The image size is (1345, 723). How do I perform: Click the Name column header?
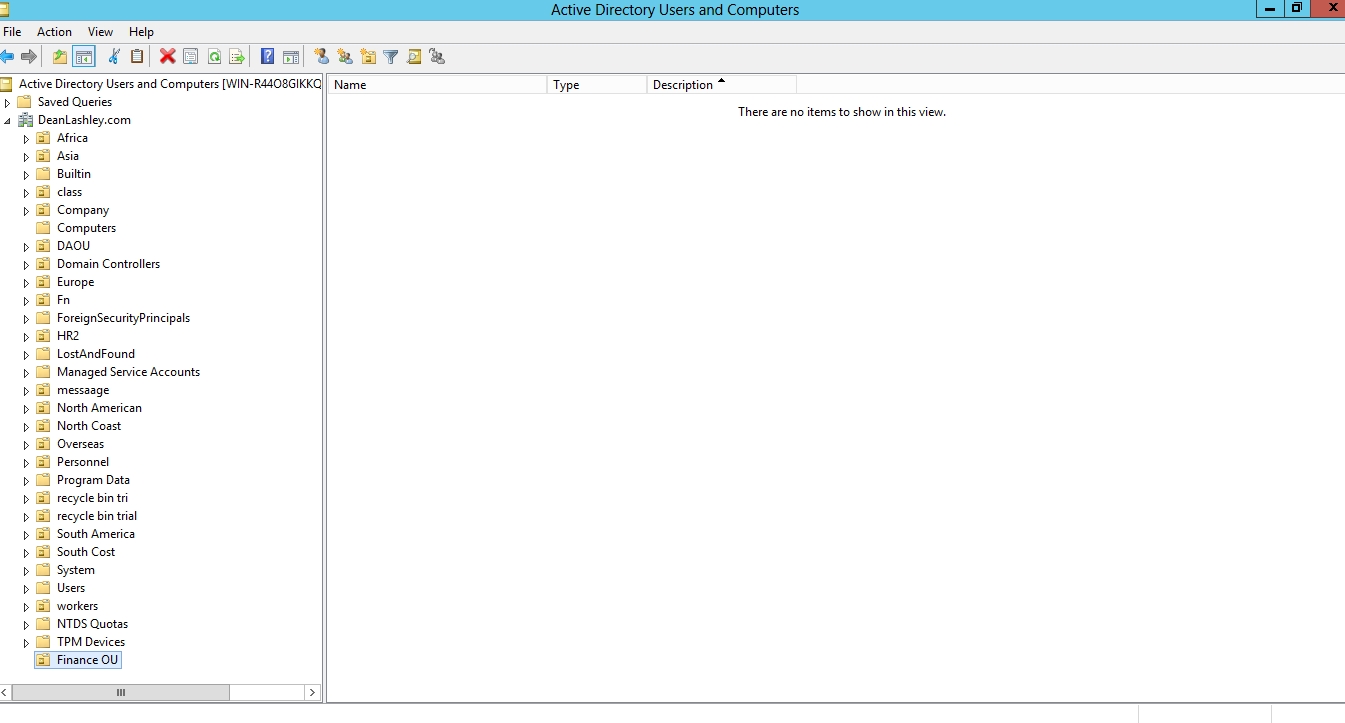(437, 85)
